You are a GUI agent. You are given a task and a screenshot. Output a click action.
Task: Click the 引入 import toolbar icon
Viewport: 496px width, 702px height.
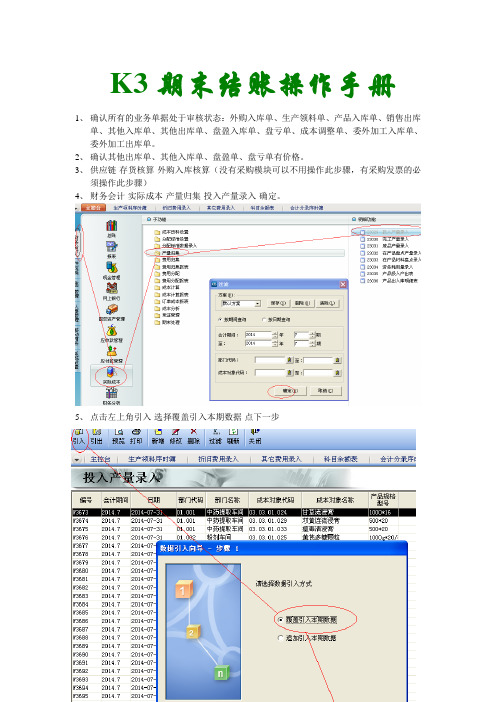click(78, 437)
